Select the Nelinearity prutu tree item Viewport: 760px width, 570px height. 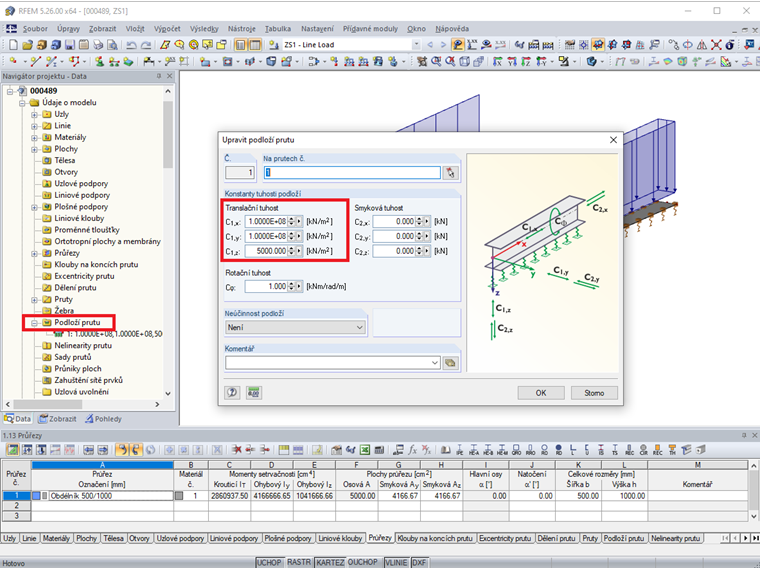(x=83, y=346)
